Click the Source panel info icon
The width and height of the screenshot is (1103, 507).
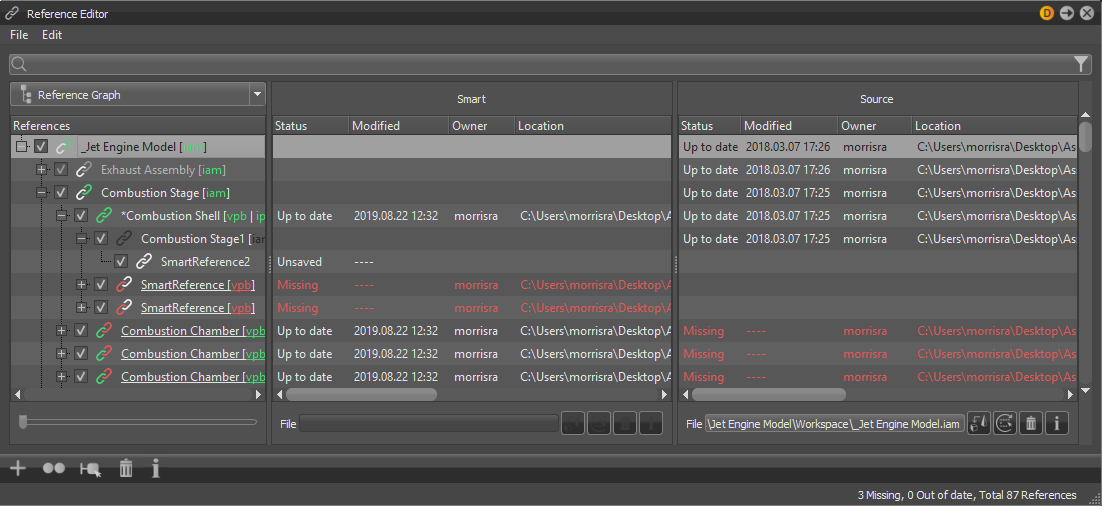(x=1057, y=423)
